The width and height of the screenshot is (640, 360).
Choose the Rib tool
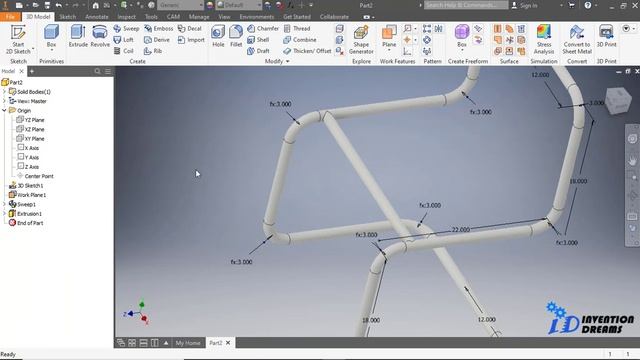[153, 51]
